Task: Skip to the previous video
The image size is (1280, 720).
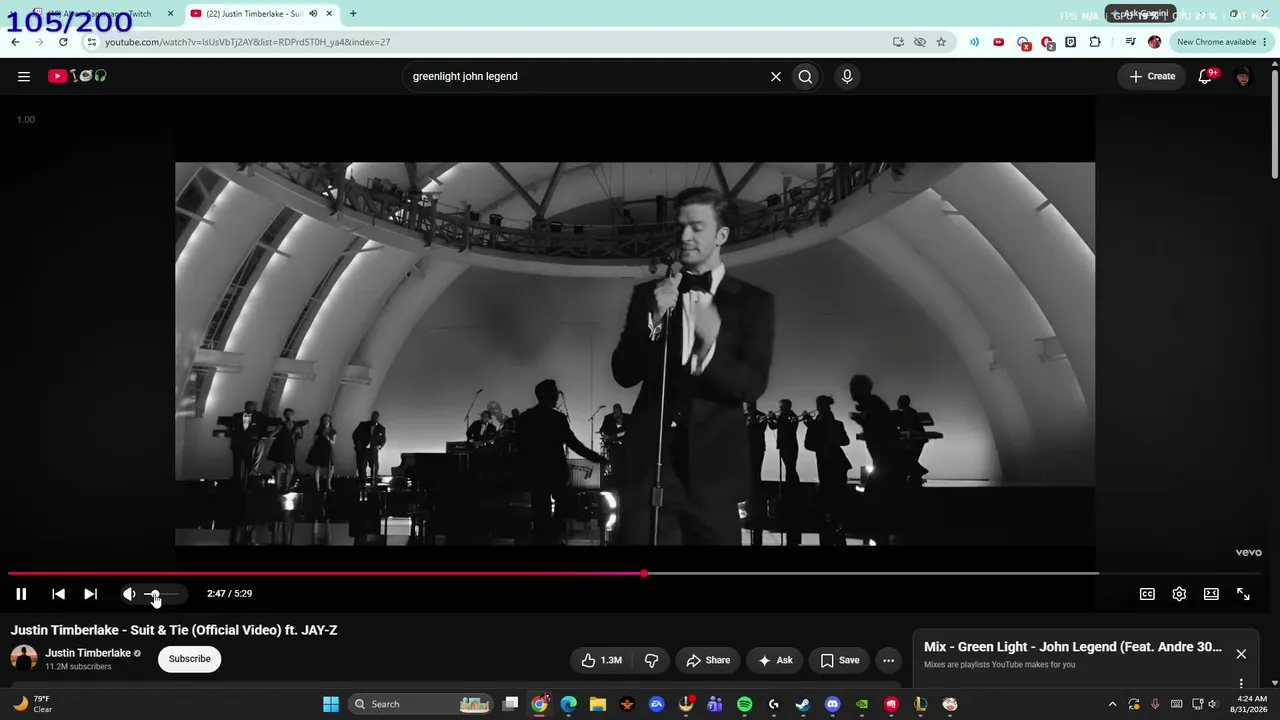Action: coord(58,594)
